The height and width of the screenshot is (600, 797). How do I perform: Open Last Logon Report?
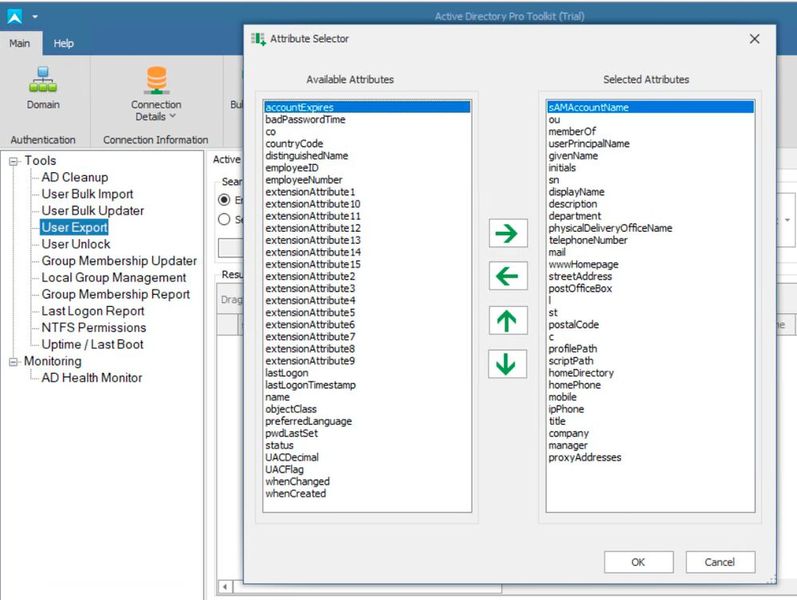coord(93,311)
